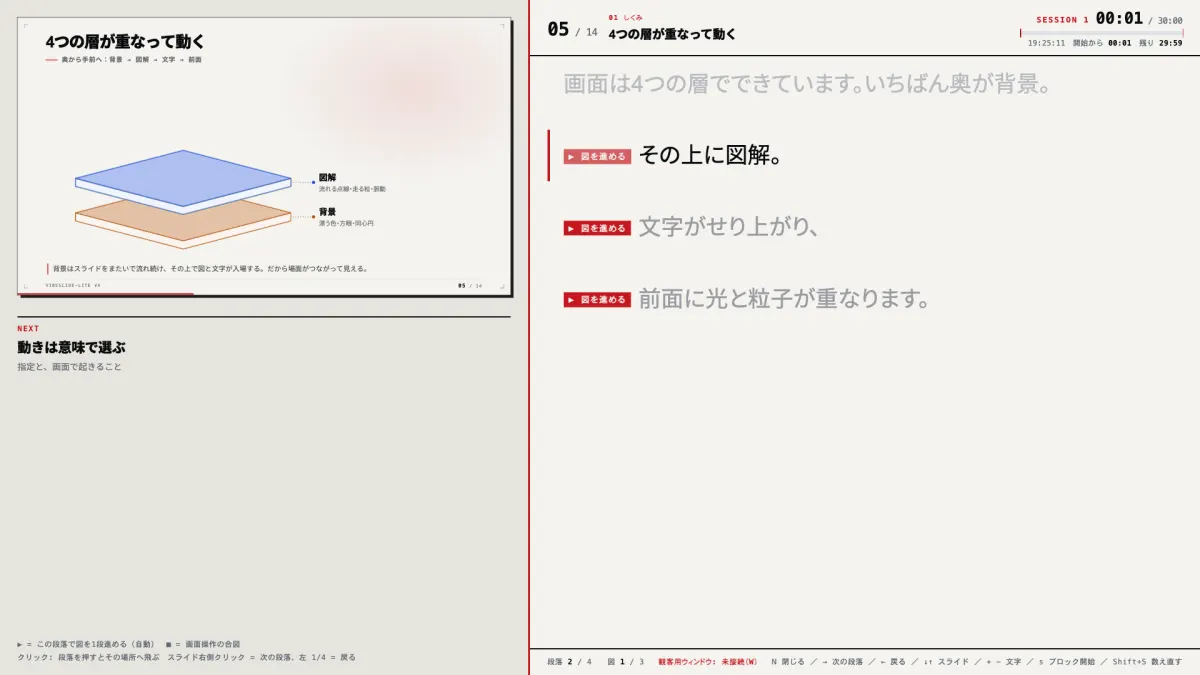
Task: Click the 背景 label in slide preview
Action: (327, 212)
